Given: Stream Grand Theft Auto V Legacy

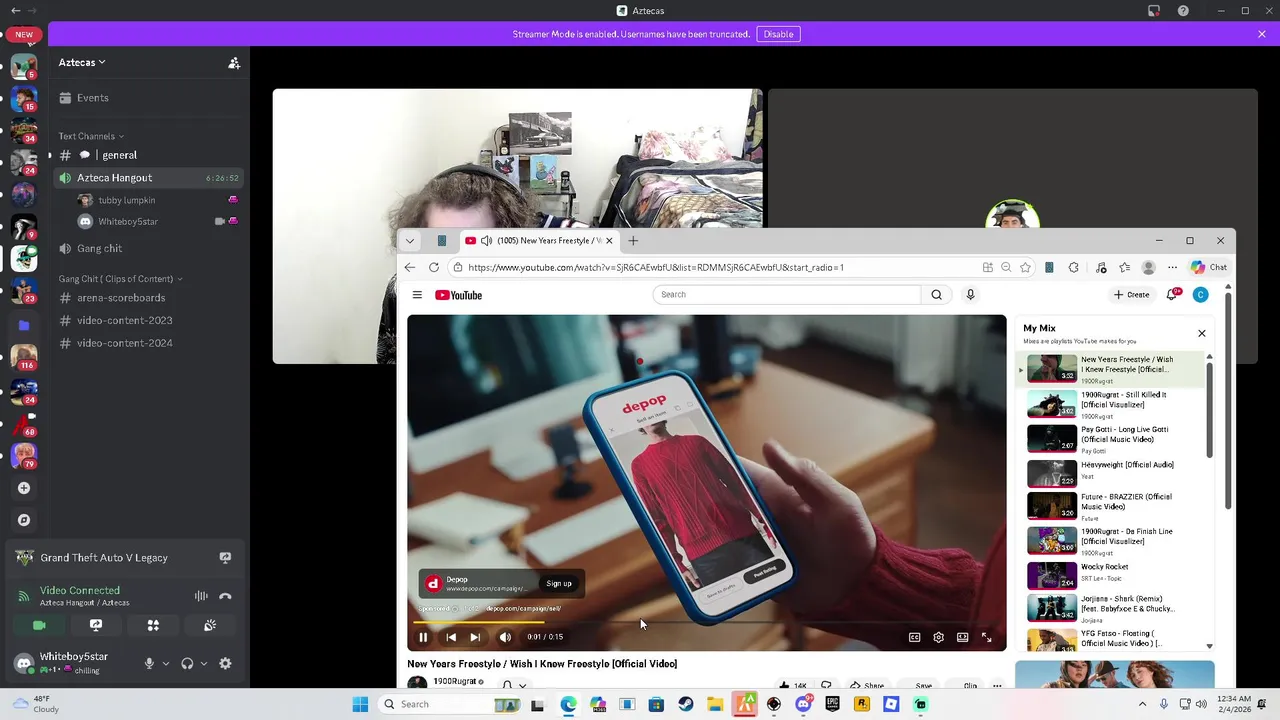Looking at the screenshot, I should pos(225,558).
